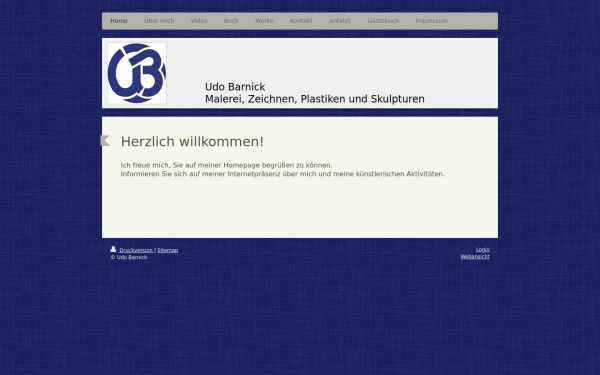
Task: Open the Home navigation tab
Action: (x=119, y=21)
